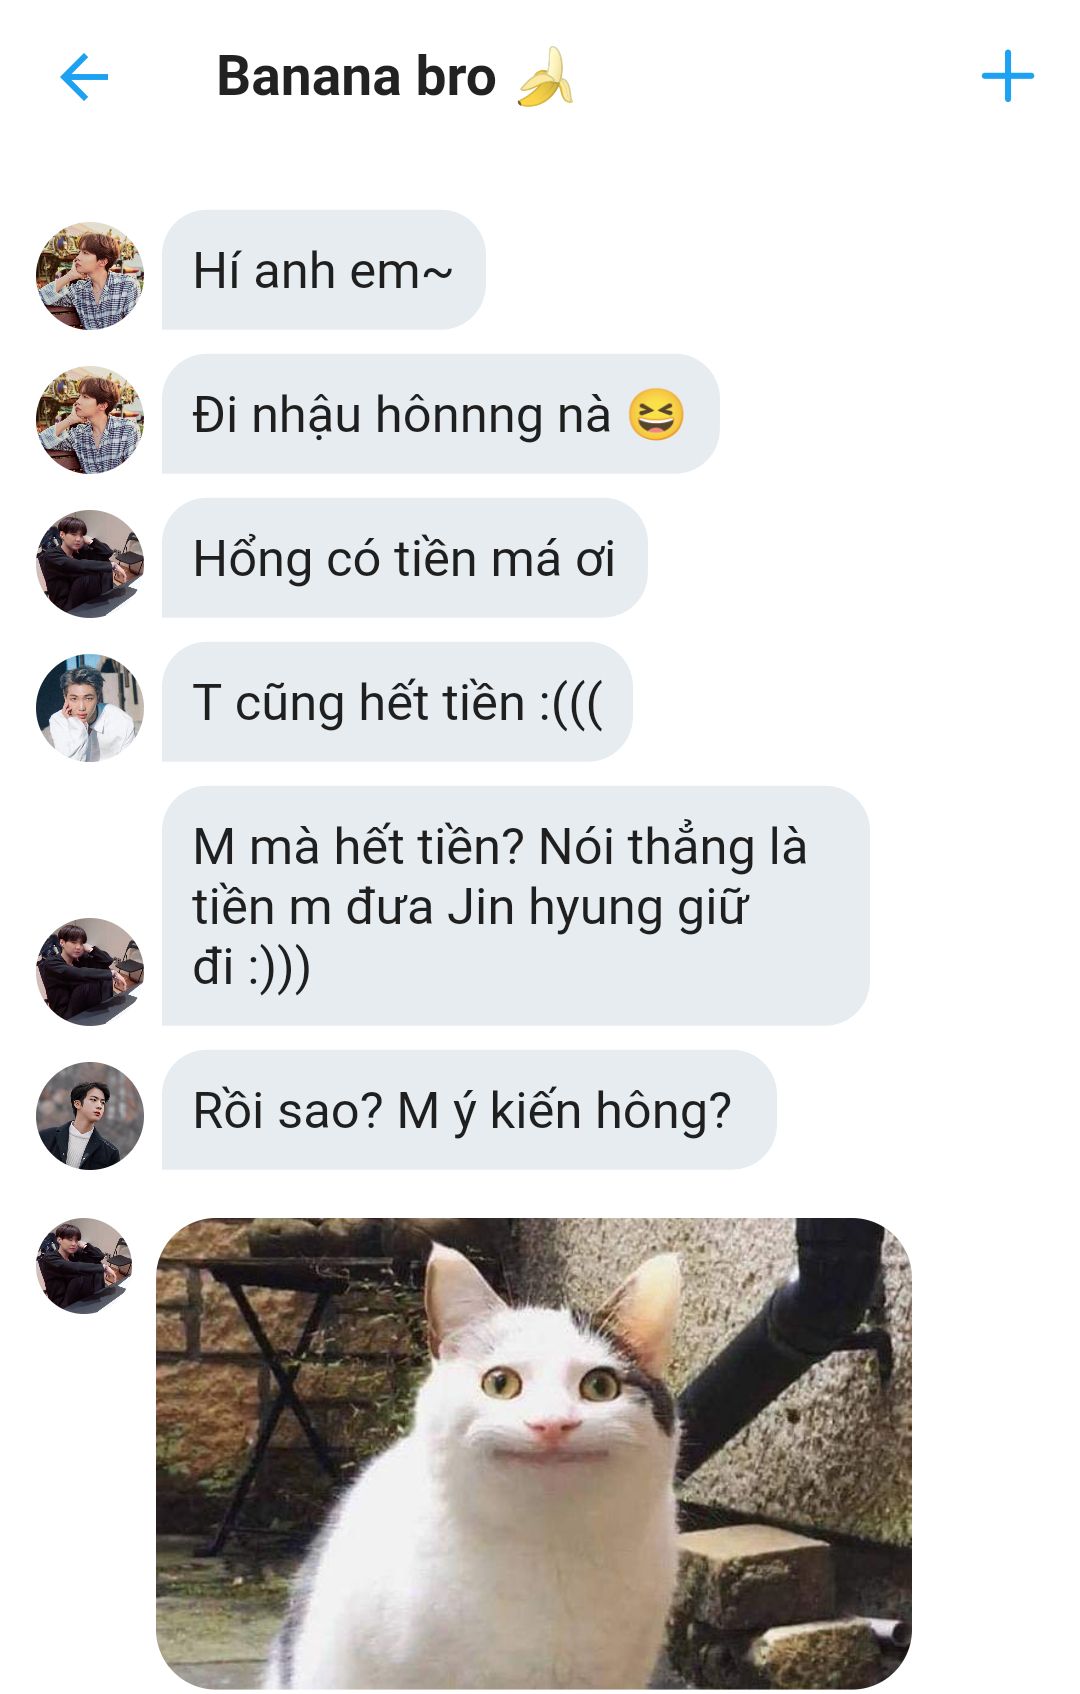The width and height of the screenshot is (1080, 1694).
Task: Select the 'Rồi sao? M ý kiến hông?' bubble
Action: 469,1110
